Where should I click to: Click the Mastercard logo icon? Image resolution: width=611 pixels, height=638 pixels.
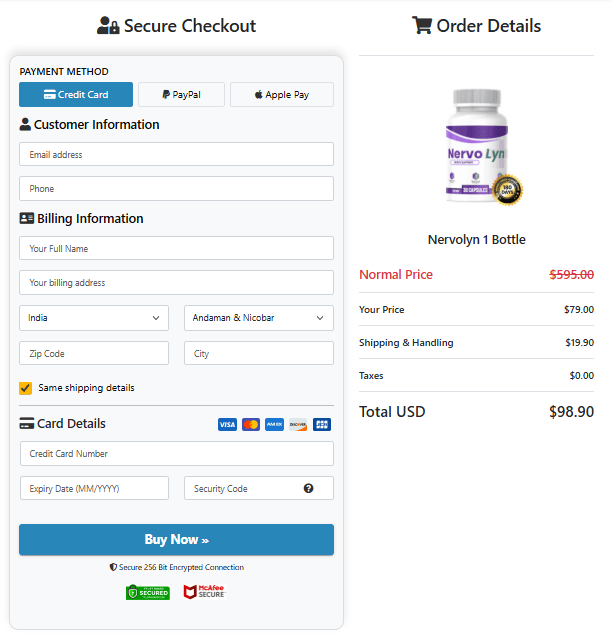[251, 425]
